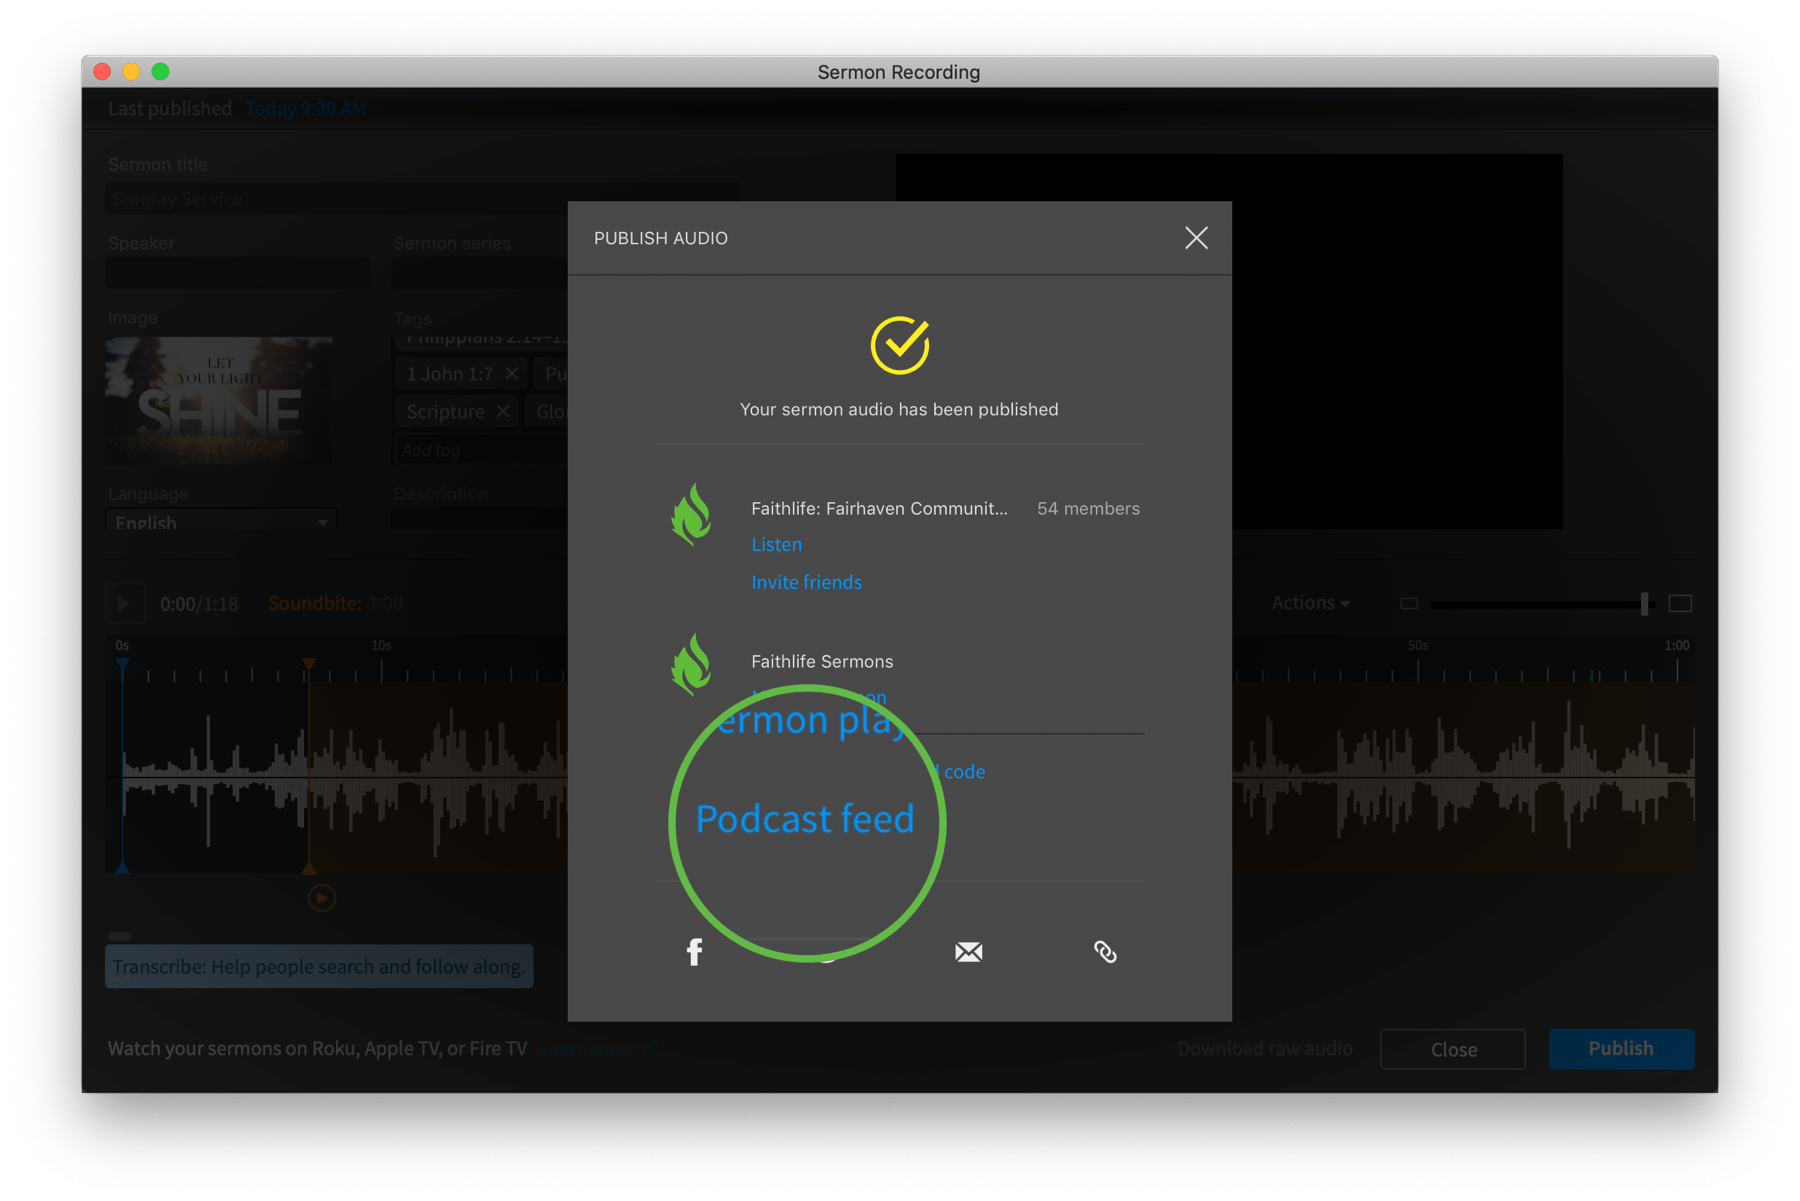Click the Close button at bottom
Image resolution: width=1800 pixels, height=1201 pixels.
1453,1049
